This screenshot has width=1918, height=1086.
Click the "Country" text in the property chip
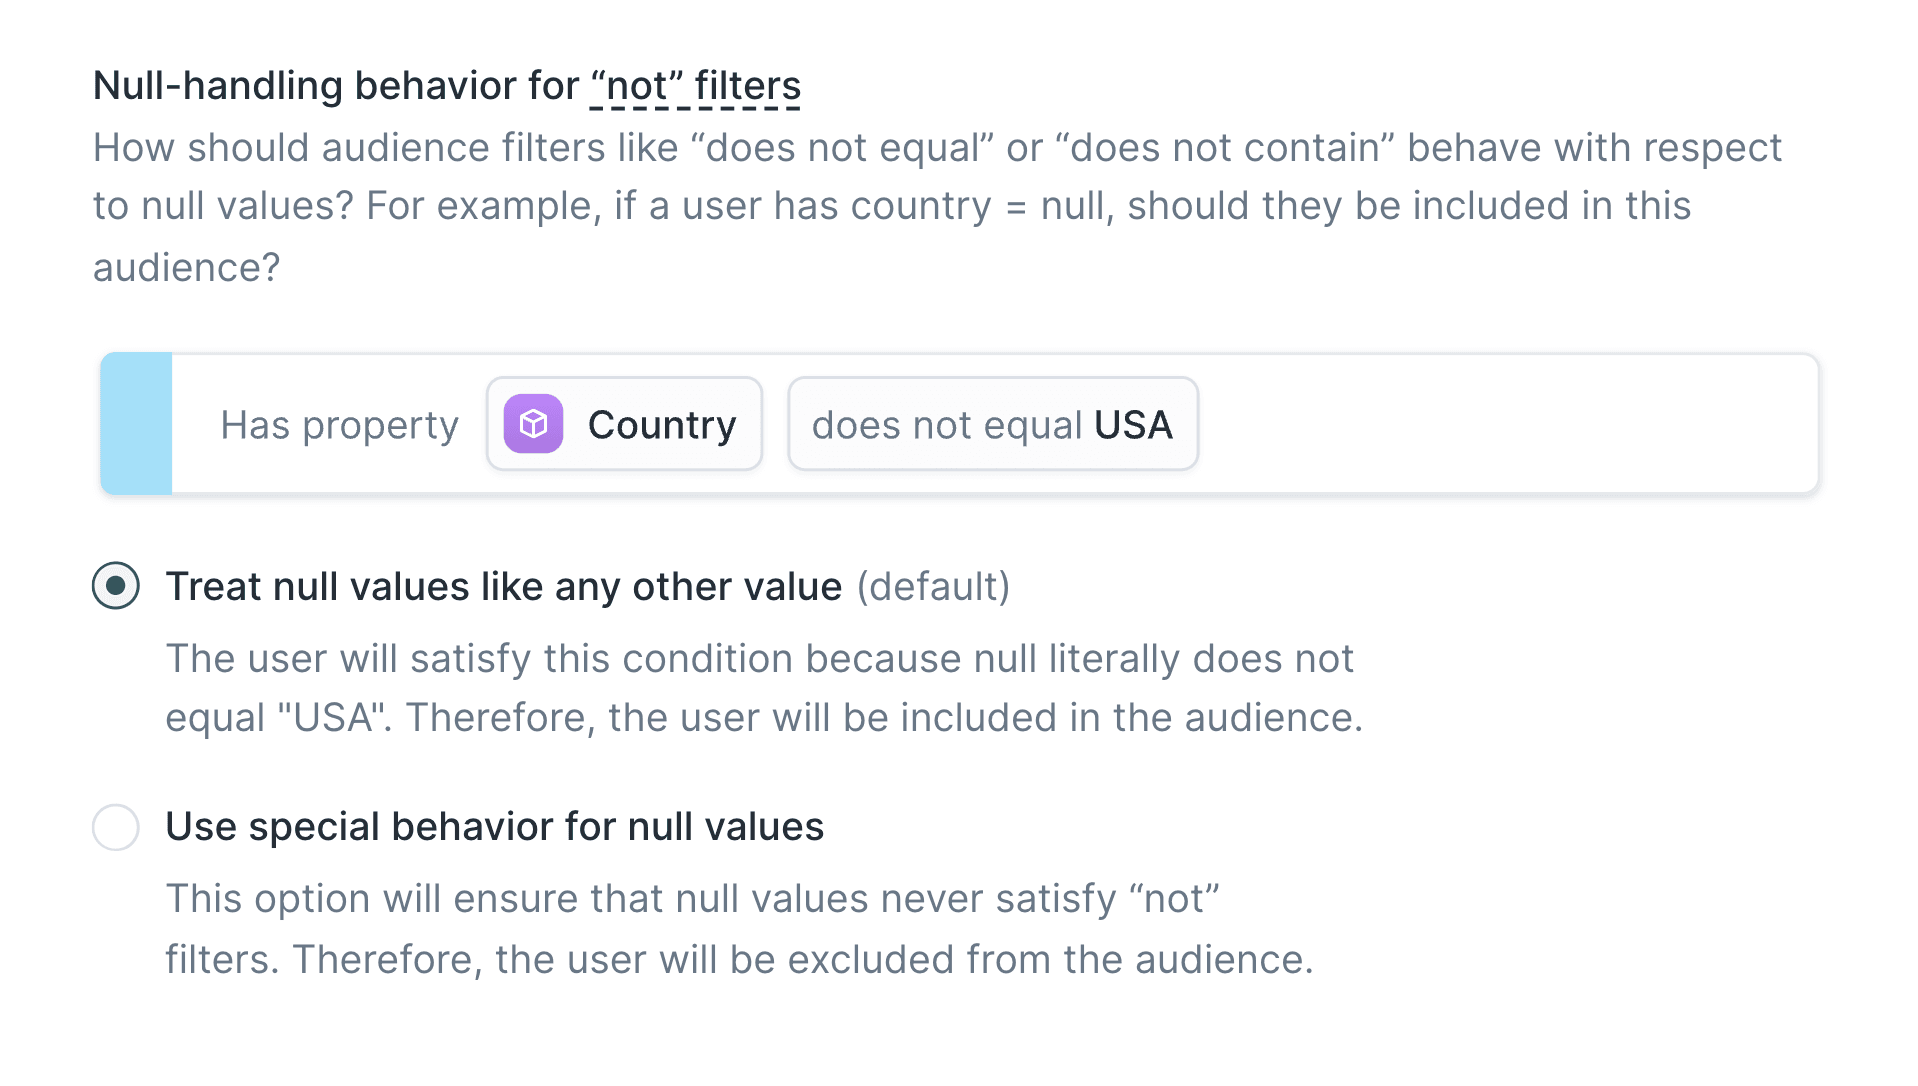[662, 425]
